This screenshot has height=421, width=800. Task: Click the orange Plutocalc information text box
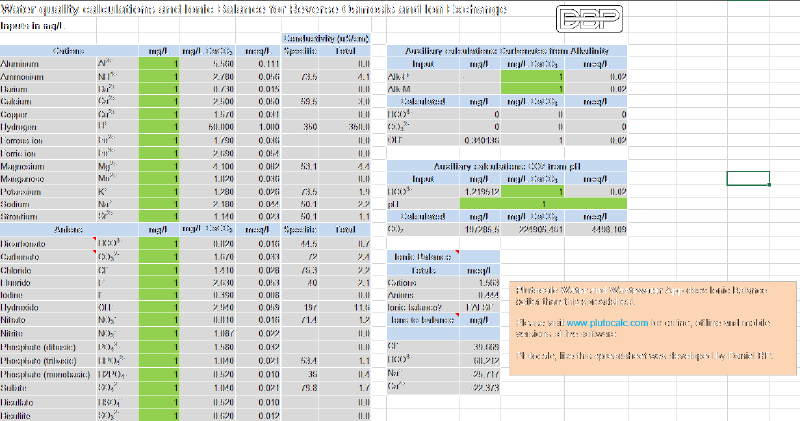[x=653, y=328]
